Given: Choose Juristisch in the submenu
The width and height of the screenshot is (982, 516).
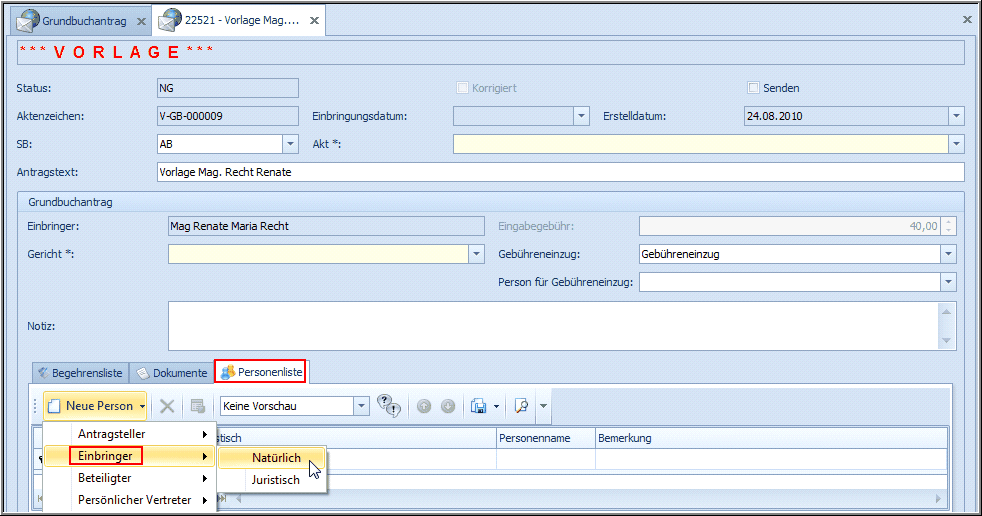Looking at the screenshot, I should click(x=275, y=480).
